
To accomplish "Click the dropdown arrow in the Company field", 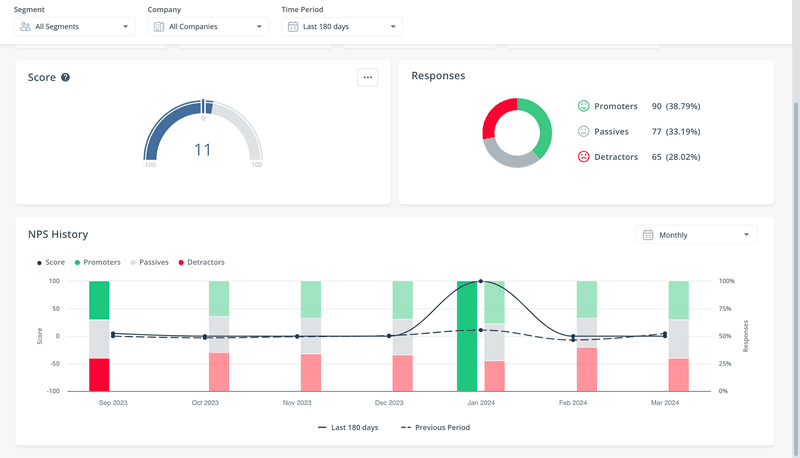I will [259, 27].
